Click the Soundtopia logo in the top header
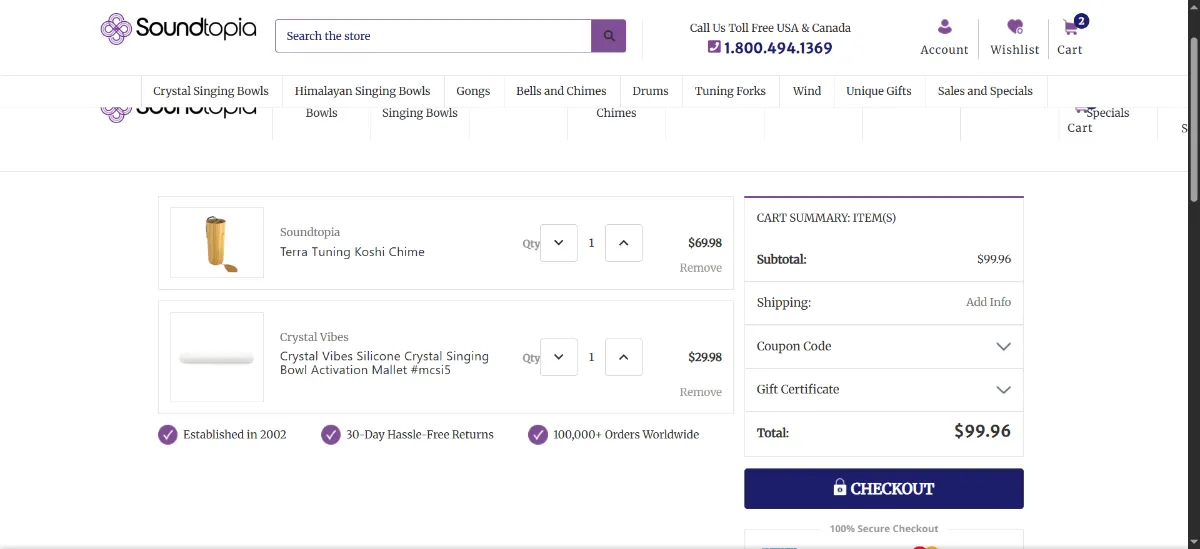Image resolution: width=1200 pixels, height=549 pixels. (178, 29)
